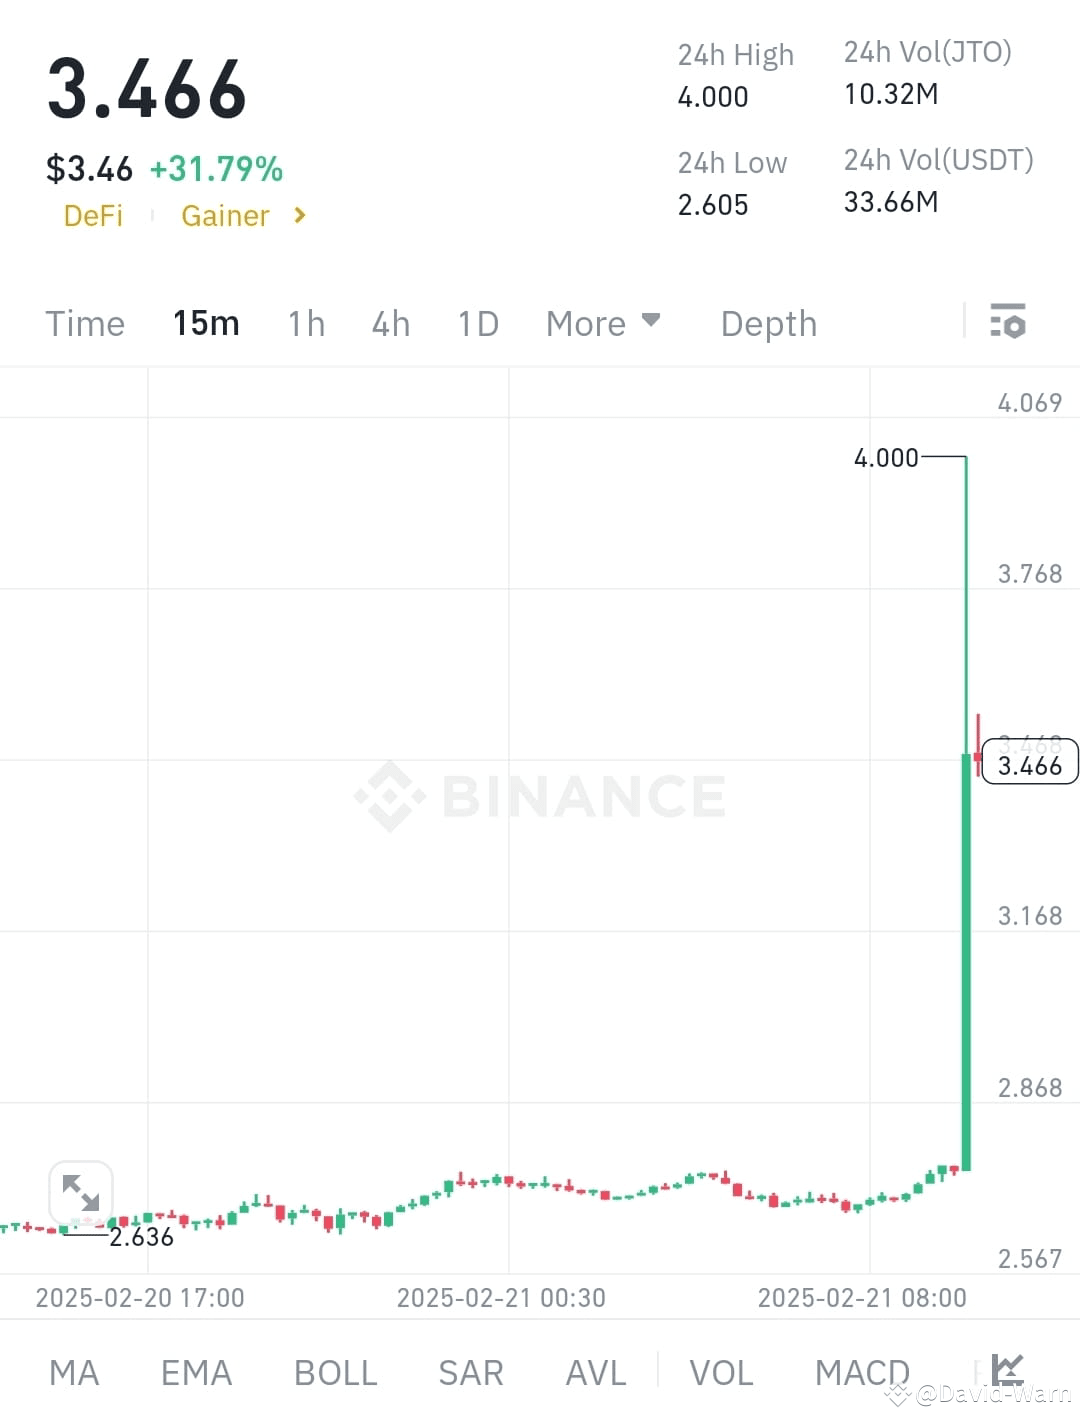Screen dimensions: 1080x1416
Task: Enable the BOLL bands overlay
Action: click(x=335, y=1372)
